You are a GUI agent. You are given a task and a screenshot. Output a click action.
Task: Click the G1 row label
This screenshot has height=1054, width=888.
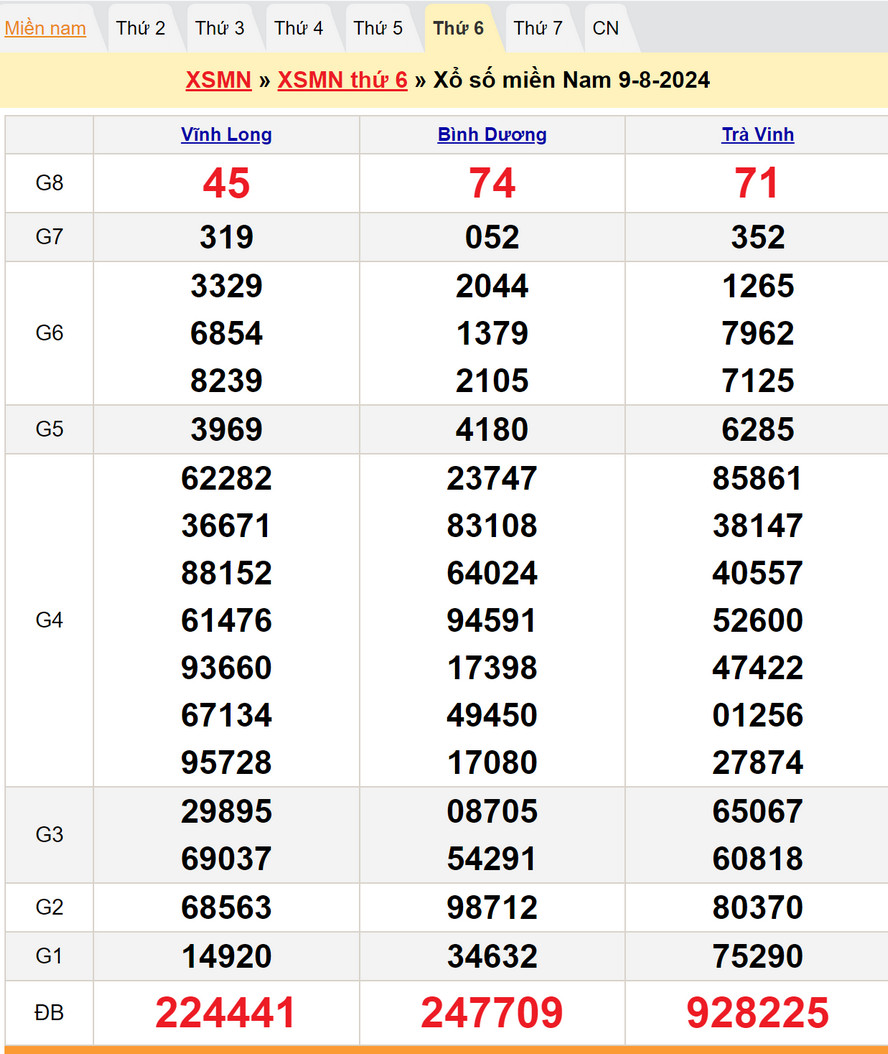pyautogui.click(x=49, y=956)
